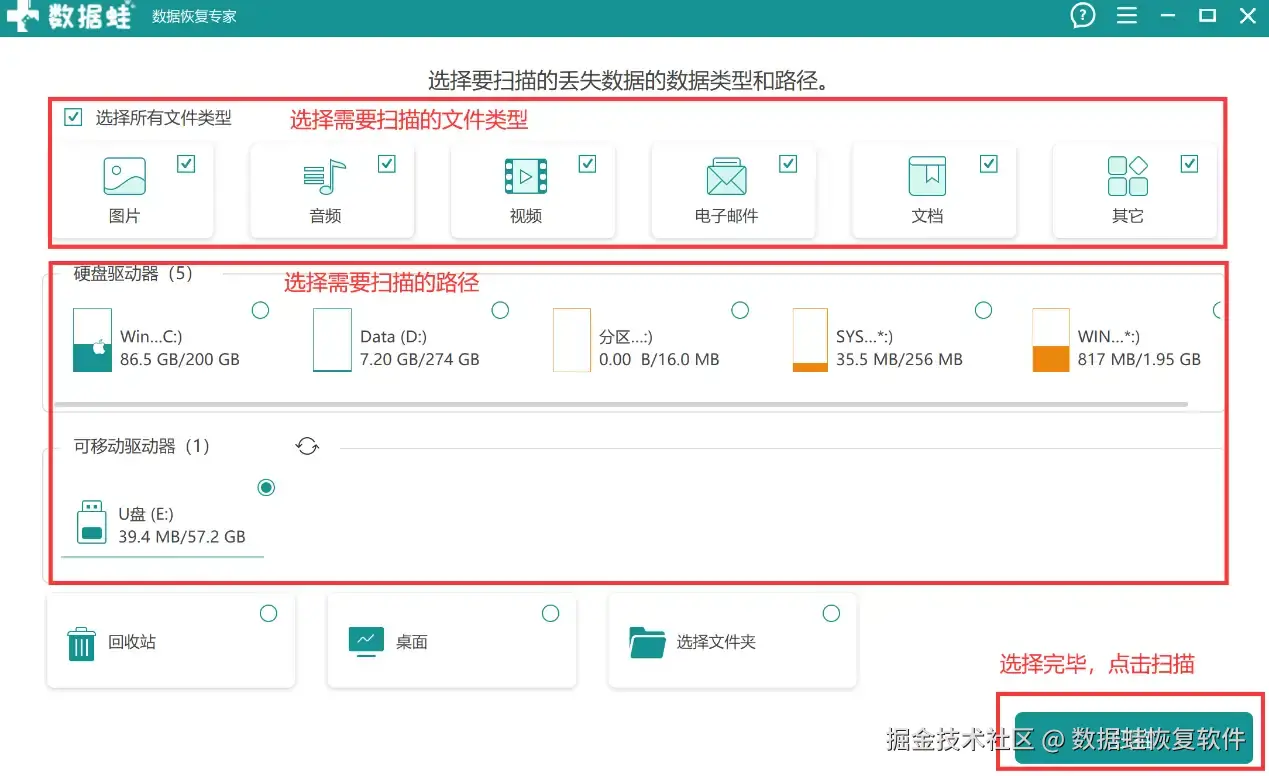
Task: Select the 回收站 radio button
Action: [x=268, y=613]
